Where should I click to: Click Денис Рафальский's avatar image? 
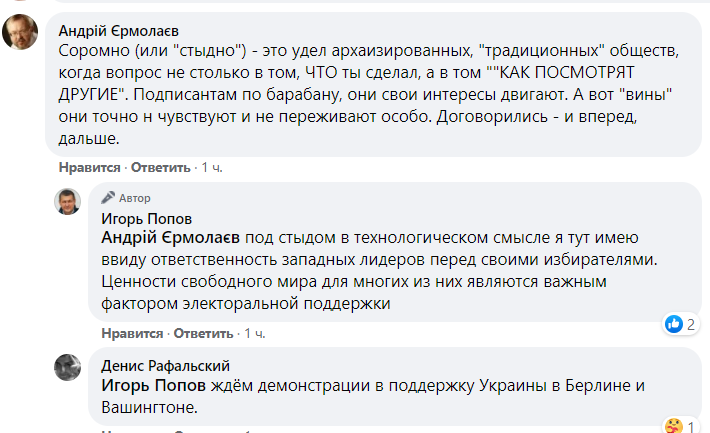pos(68,367)
